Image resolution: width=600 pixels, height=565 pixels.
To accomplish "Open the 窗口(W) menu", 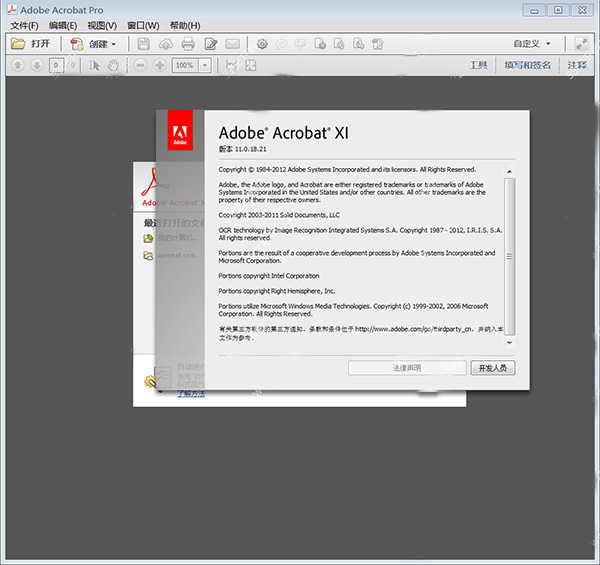I will click(x=143, y=26).
